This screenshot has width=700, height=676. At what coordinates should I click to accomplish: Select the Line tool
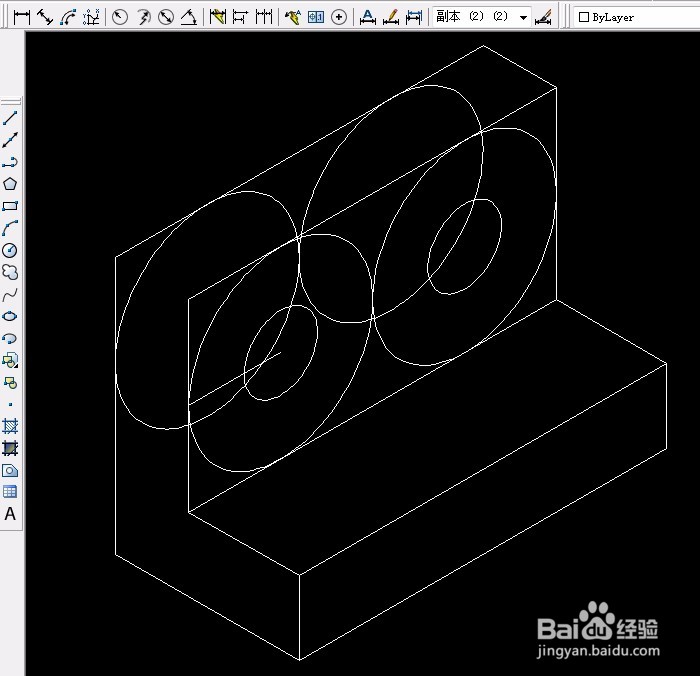pyautogui.click(x=10, y=118)
